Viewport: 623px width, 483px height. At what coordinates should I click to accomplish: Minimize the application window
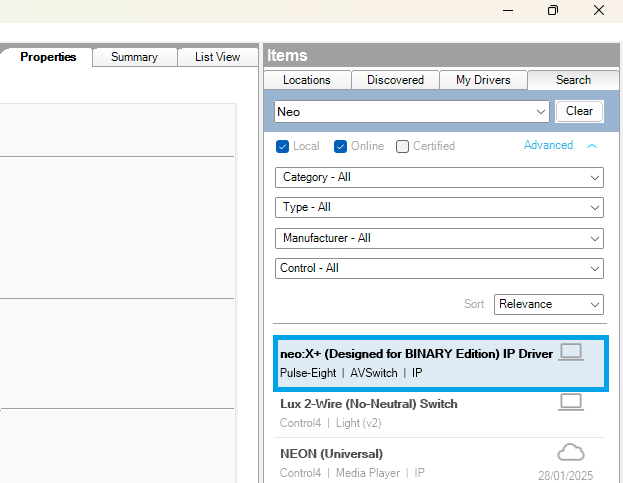coord(508,10)
